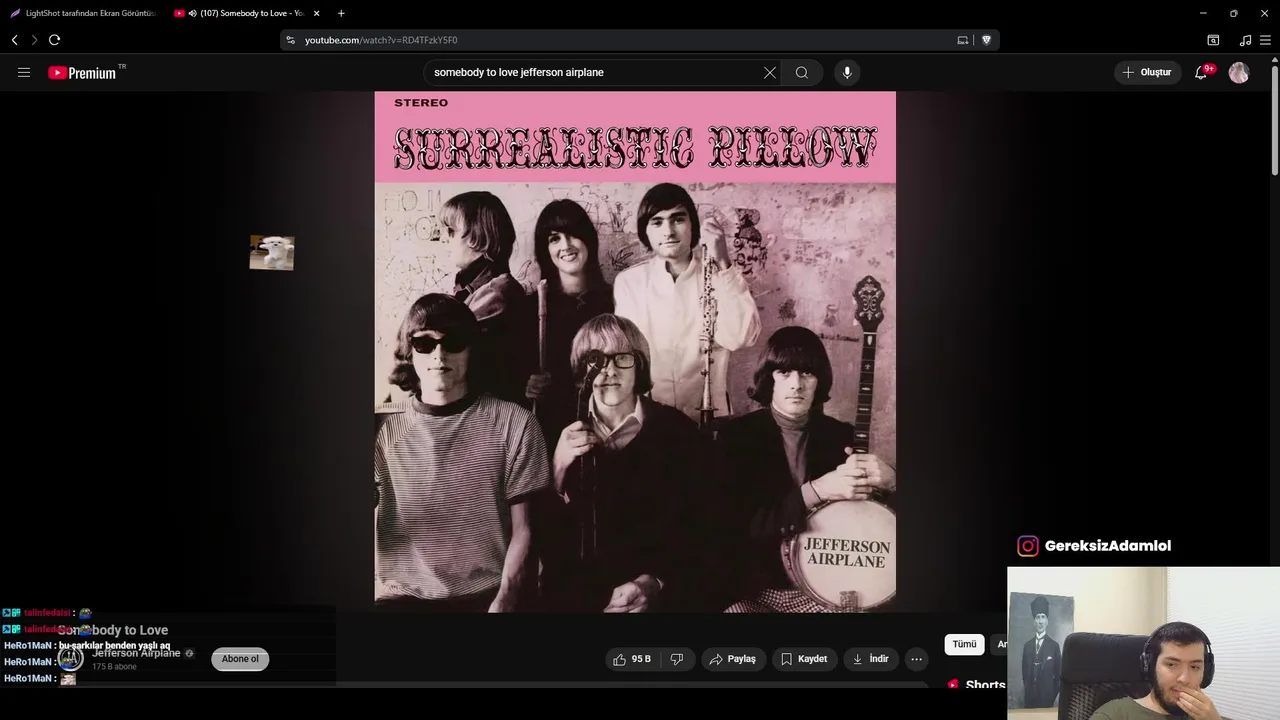Image resolution: width=1280 pixels, height=720 pixels.
Task: Run search with magnifier button
Action: (x=802, y=72)
